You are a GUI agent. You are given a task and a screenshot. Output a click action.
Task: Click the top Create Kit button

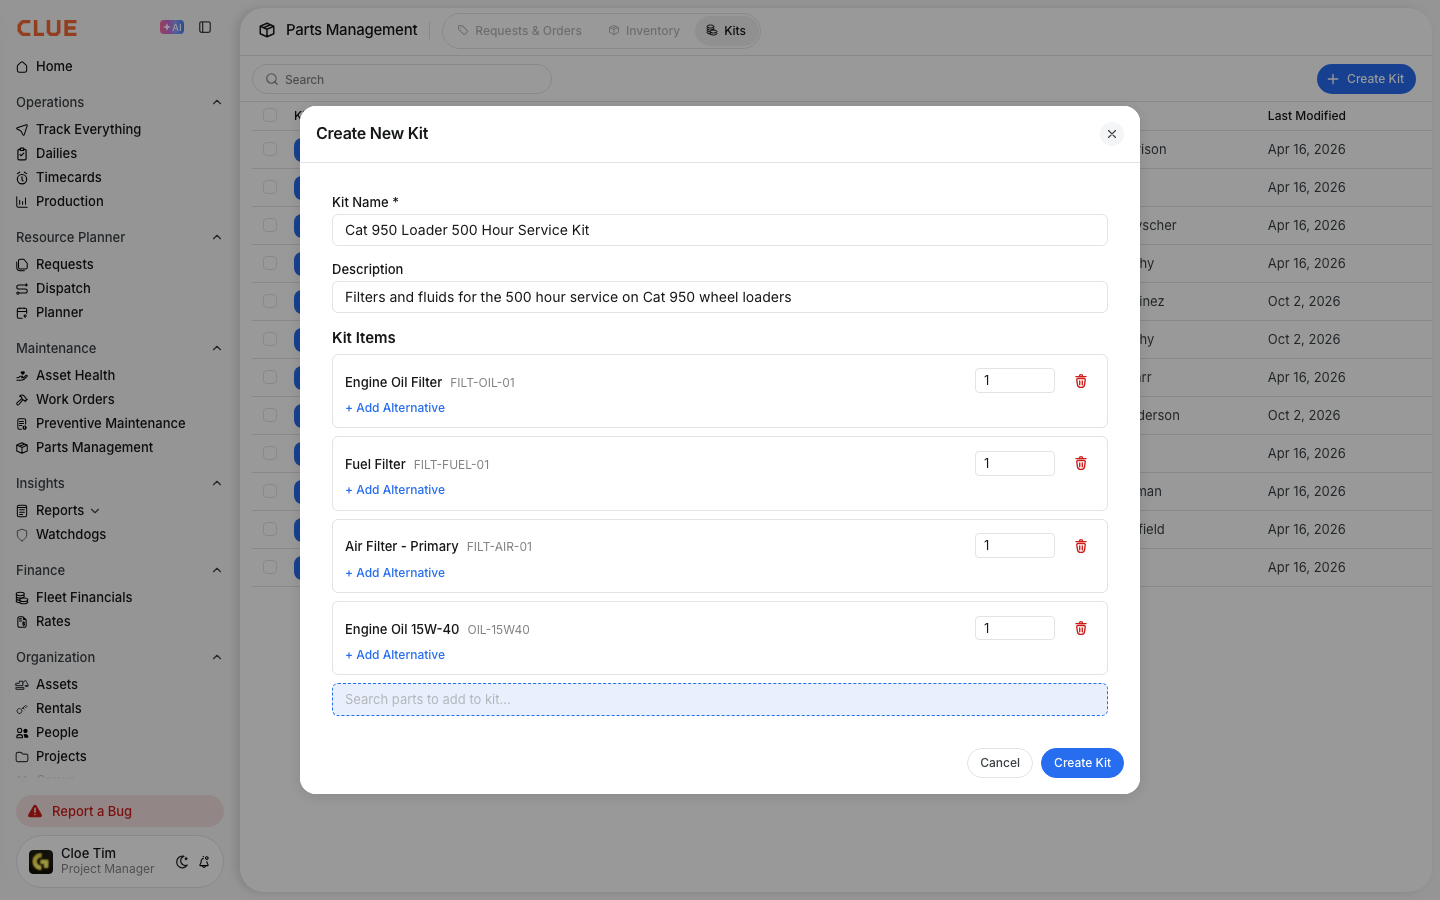click(x=1366, y=79)
